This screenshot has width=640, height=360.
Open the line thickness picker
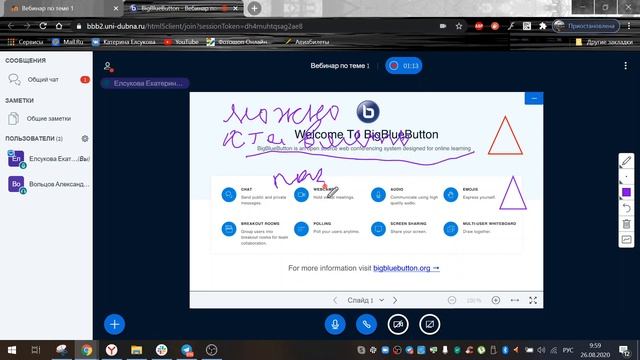click(x=626, y=177)
